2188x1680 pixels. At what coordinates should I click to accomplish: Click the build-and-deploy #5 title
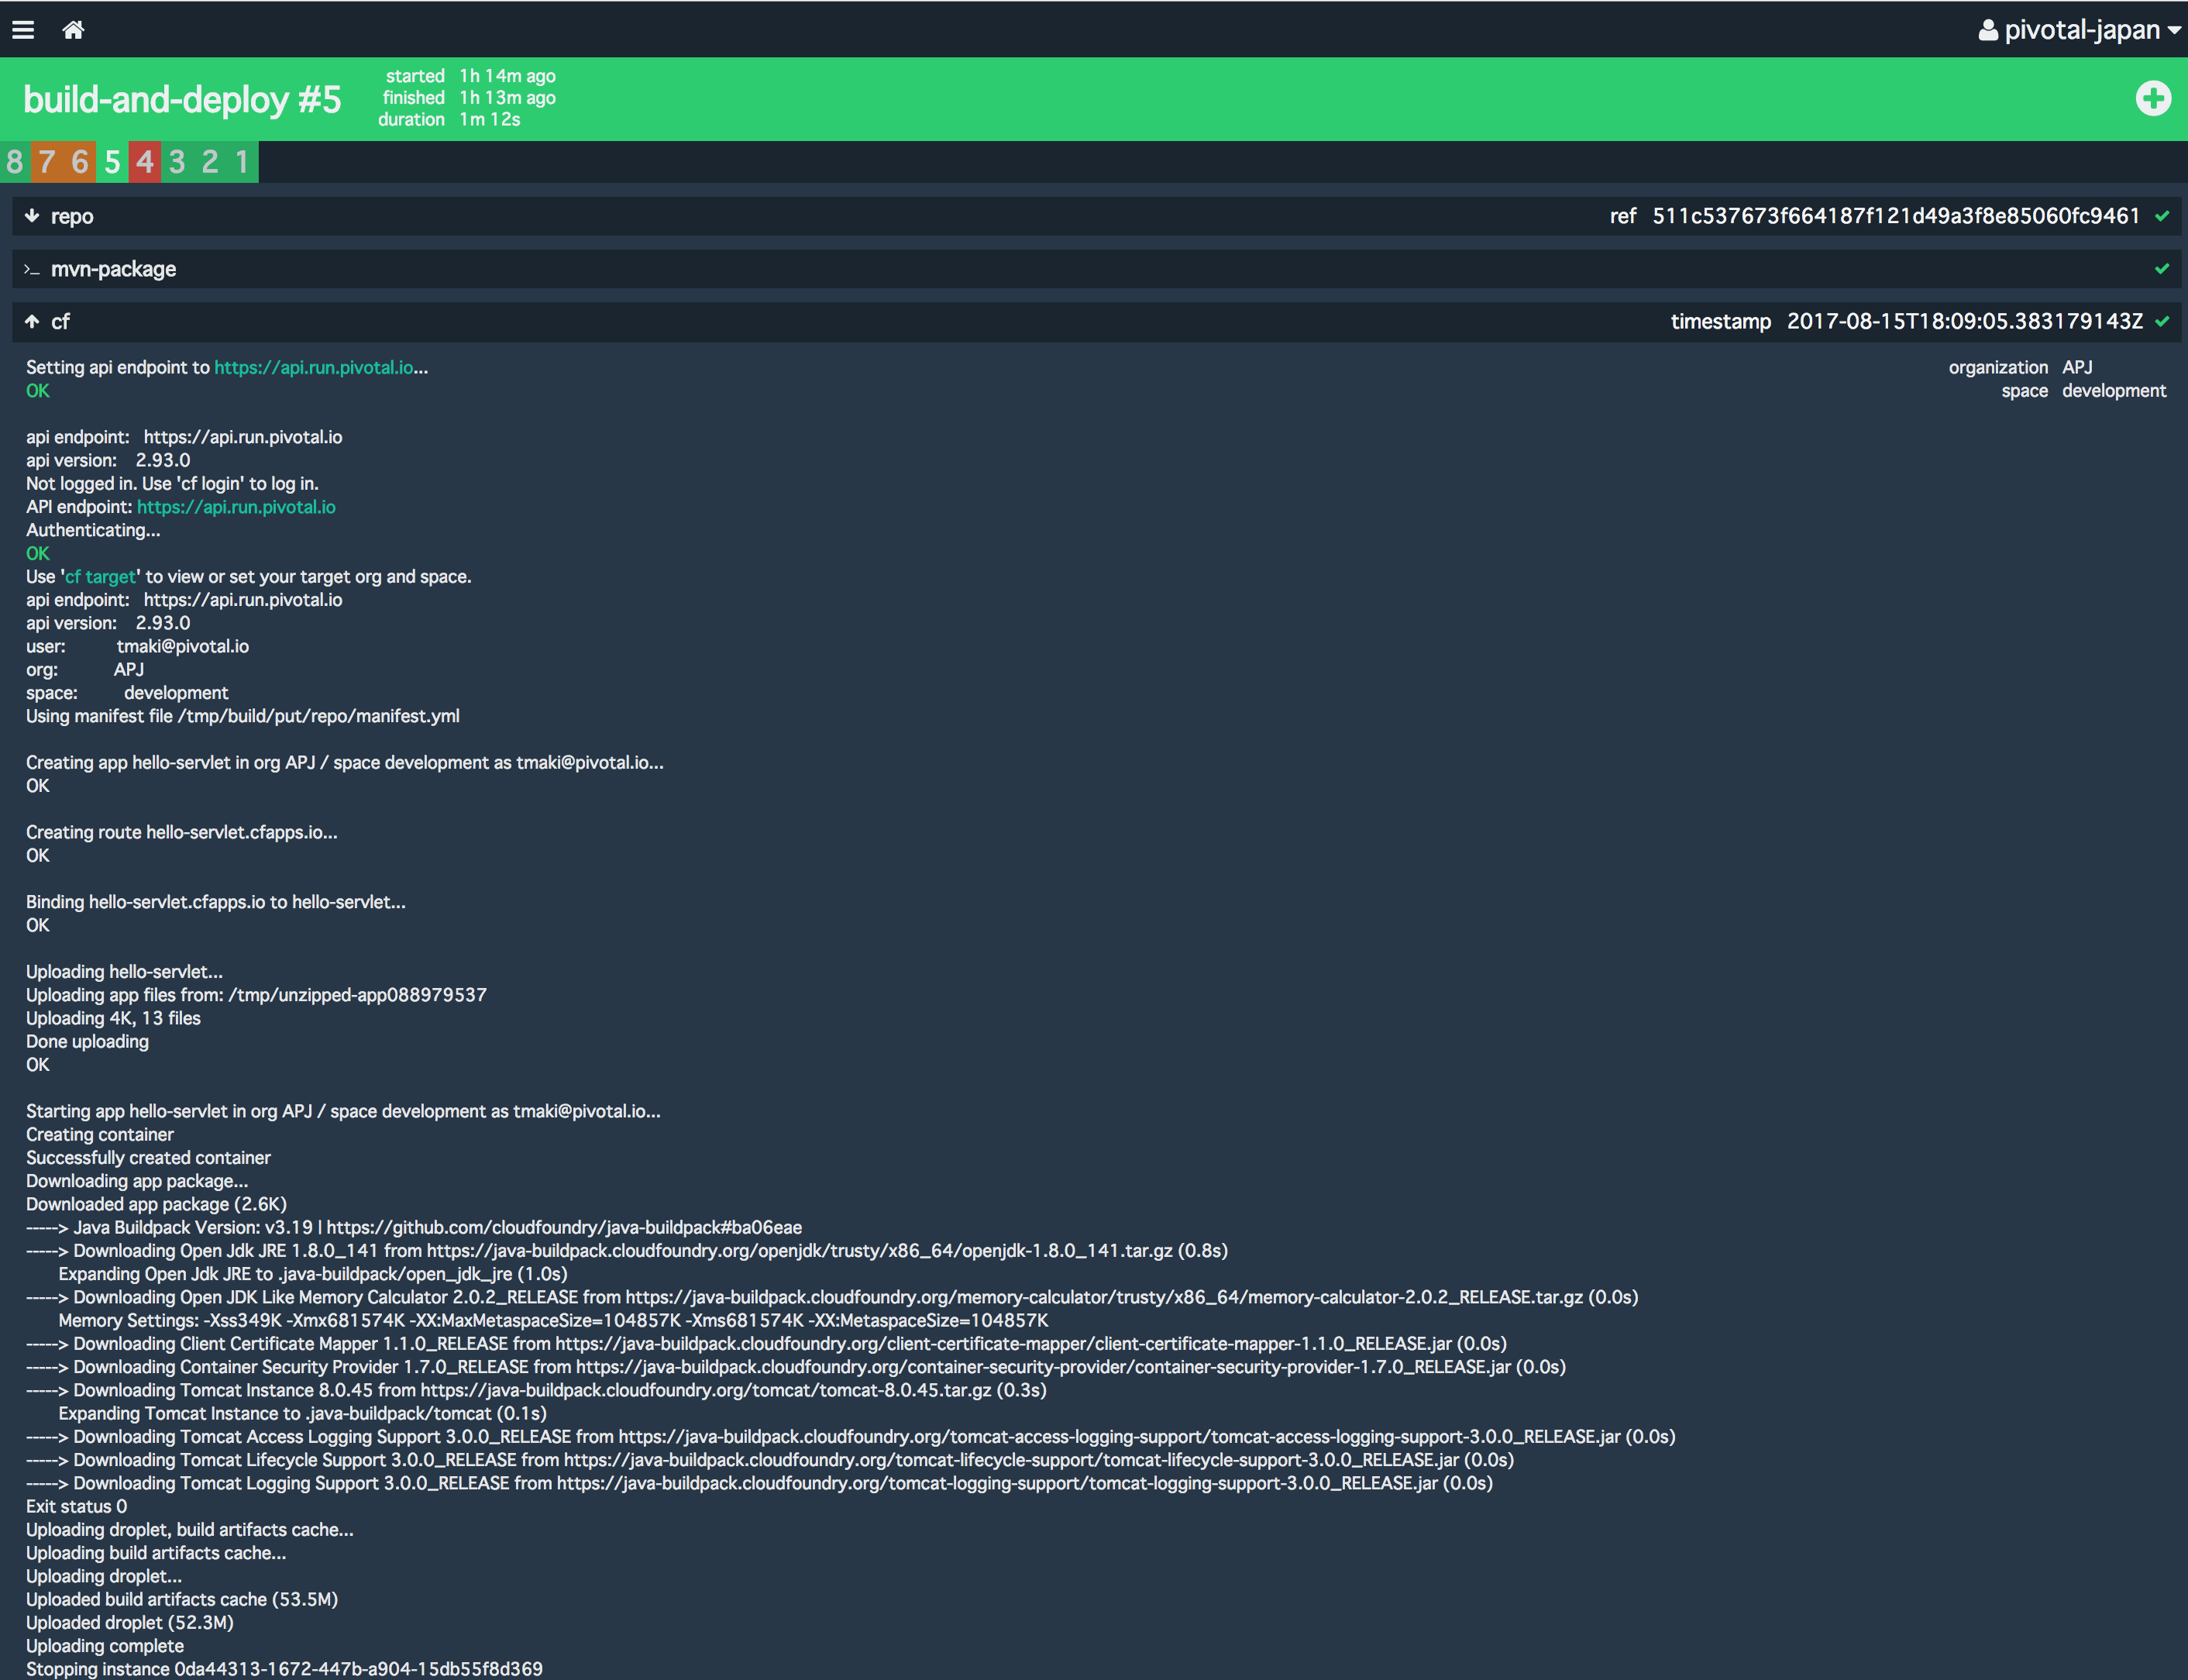(x=182, y=99)
